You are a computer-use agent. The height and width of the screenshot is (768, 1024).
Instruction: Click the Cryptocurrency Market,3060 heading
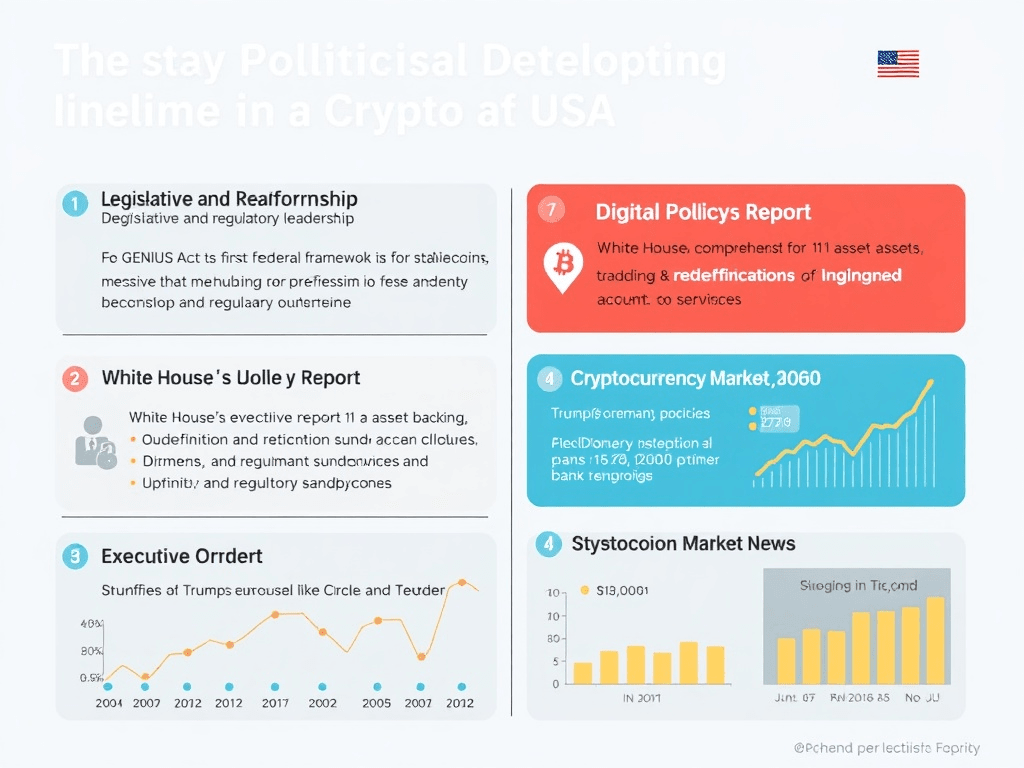click(696, 379)
